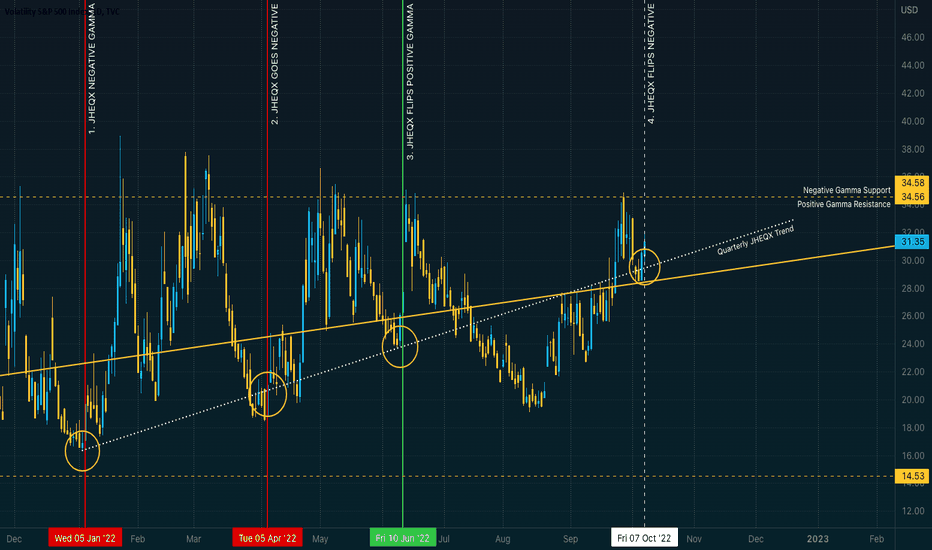This screenshot has height=550, width=932.
Task: Click the Volatility S&P 500 Index chart title
Action: pyautogui.click(x=62, y=11)
